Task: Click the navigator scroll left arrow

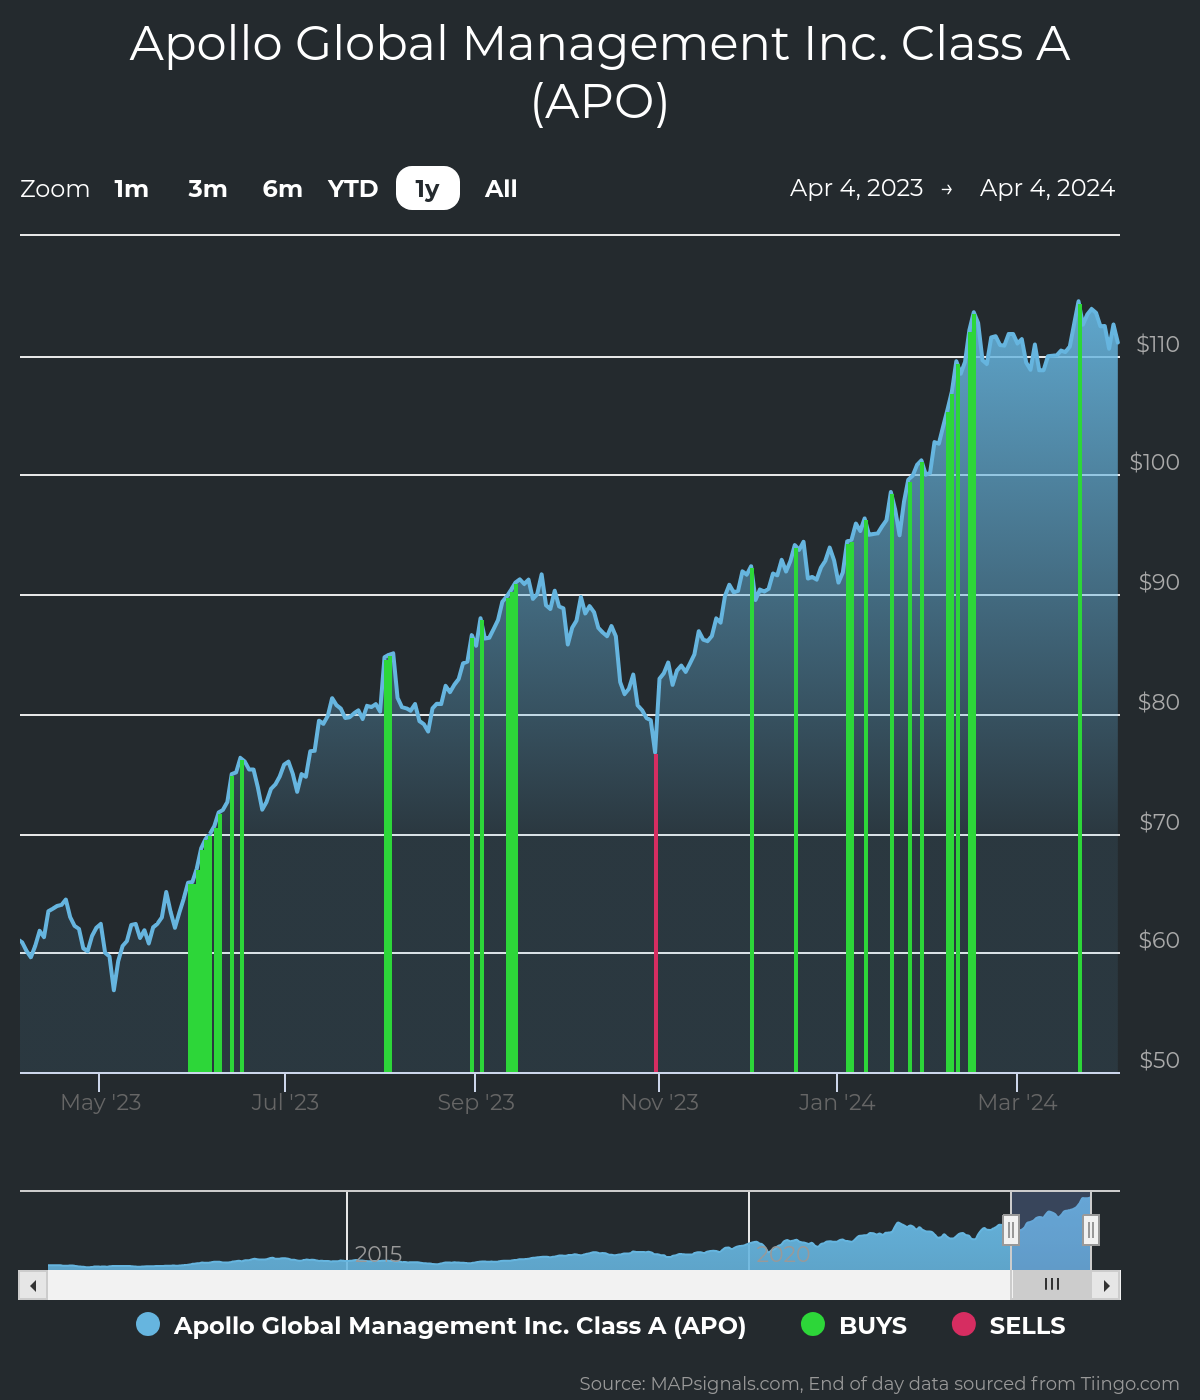Action: [x=33, y=1285]
